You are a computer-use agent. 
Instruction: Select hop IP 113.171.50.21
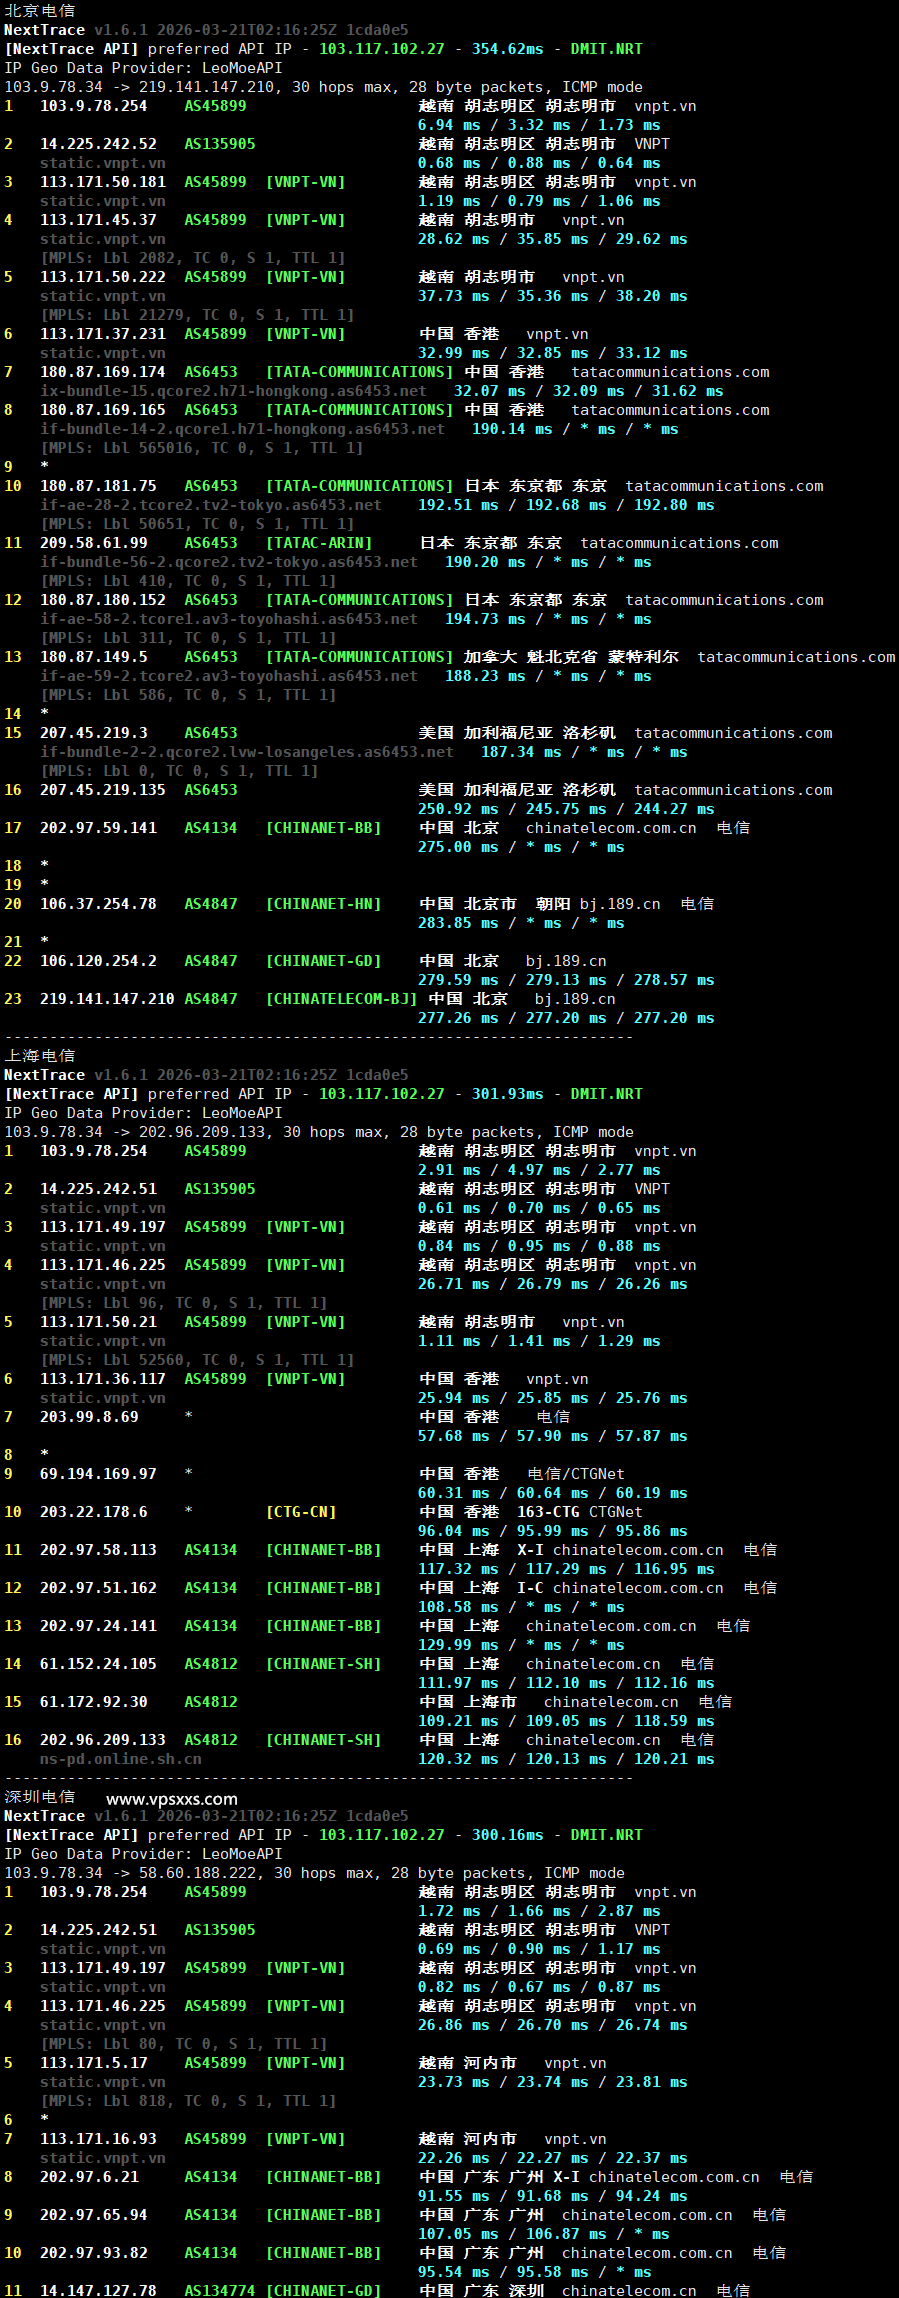(98, 1322)
